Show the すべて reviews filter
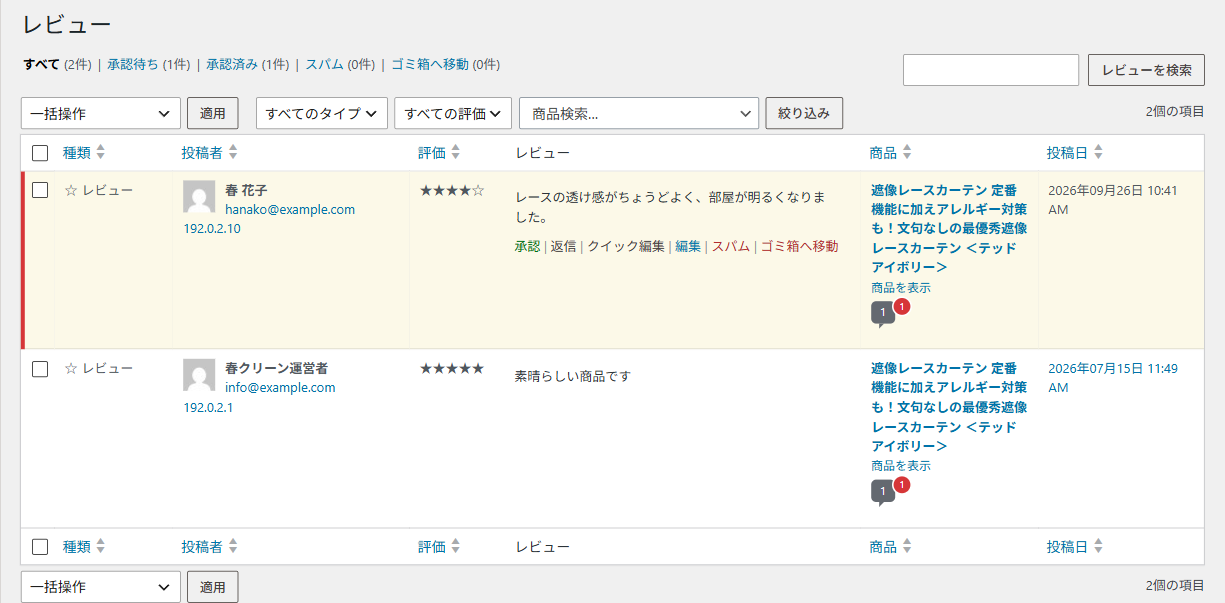1225x603 pixels. [x=42, y=64]
